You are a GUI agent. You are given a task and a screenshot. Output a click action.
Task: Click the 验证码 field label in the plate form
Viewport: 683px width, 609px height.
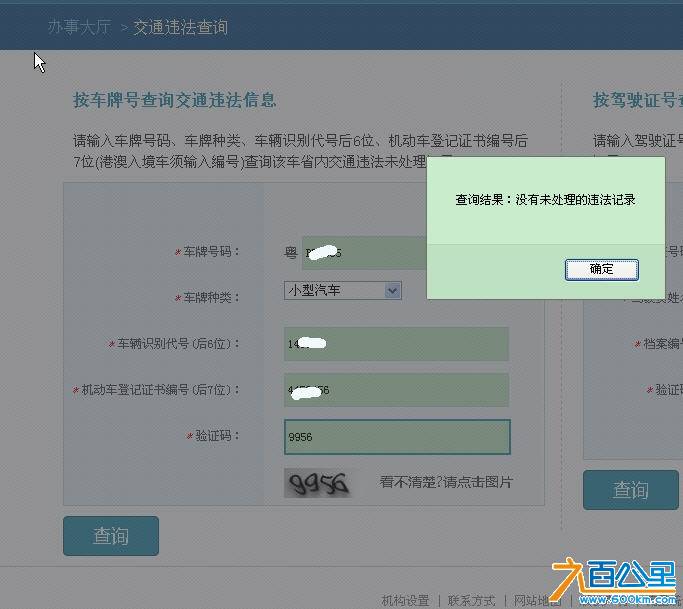tap(213, 435)
